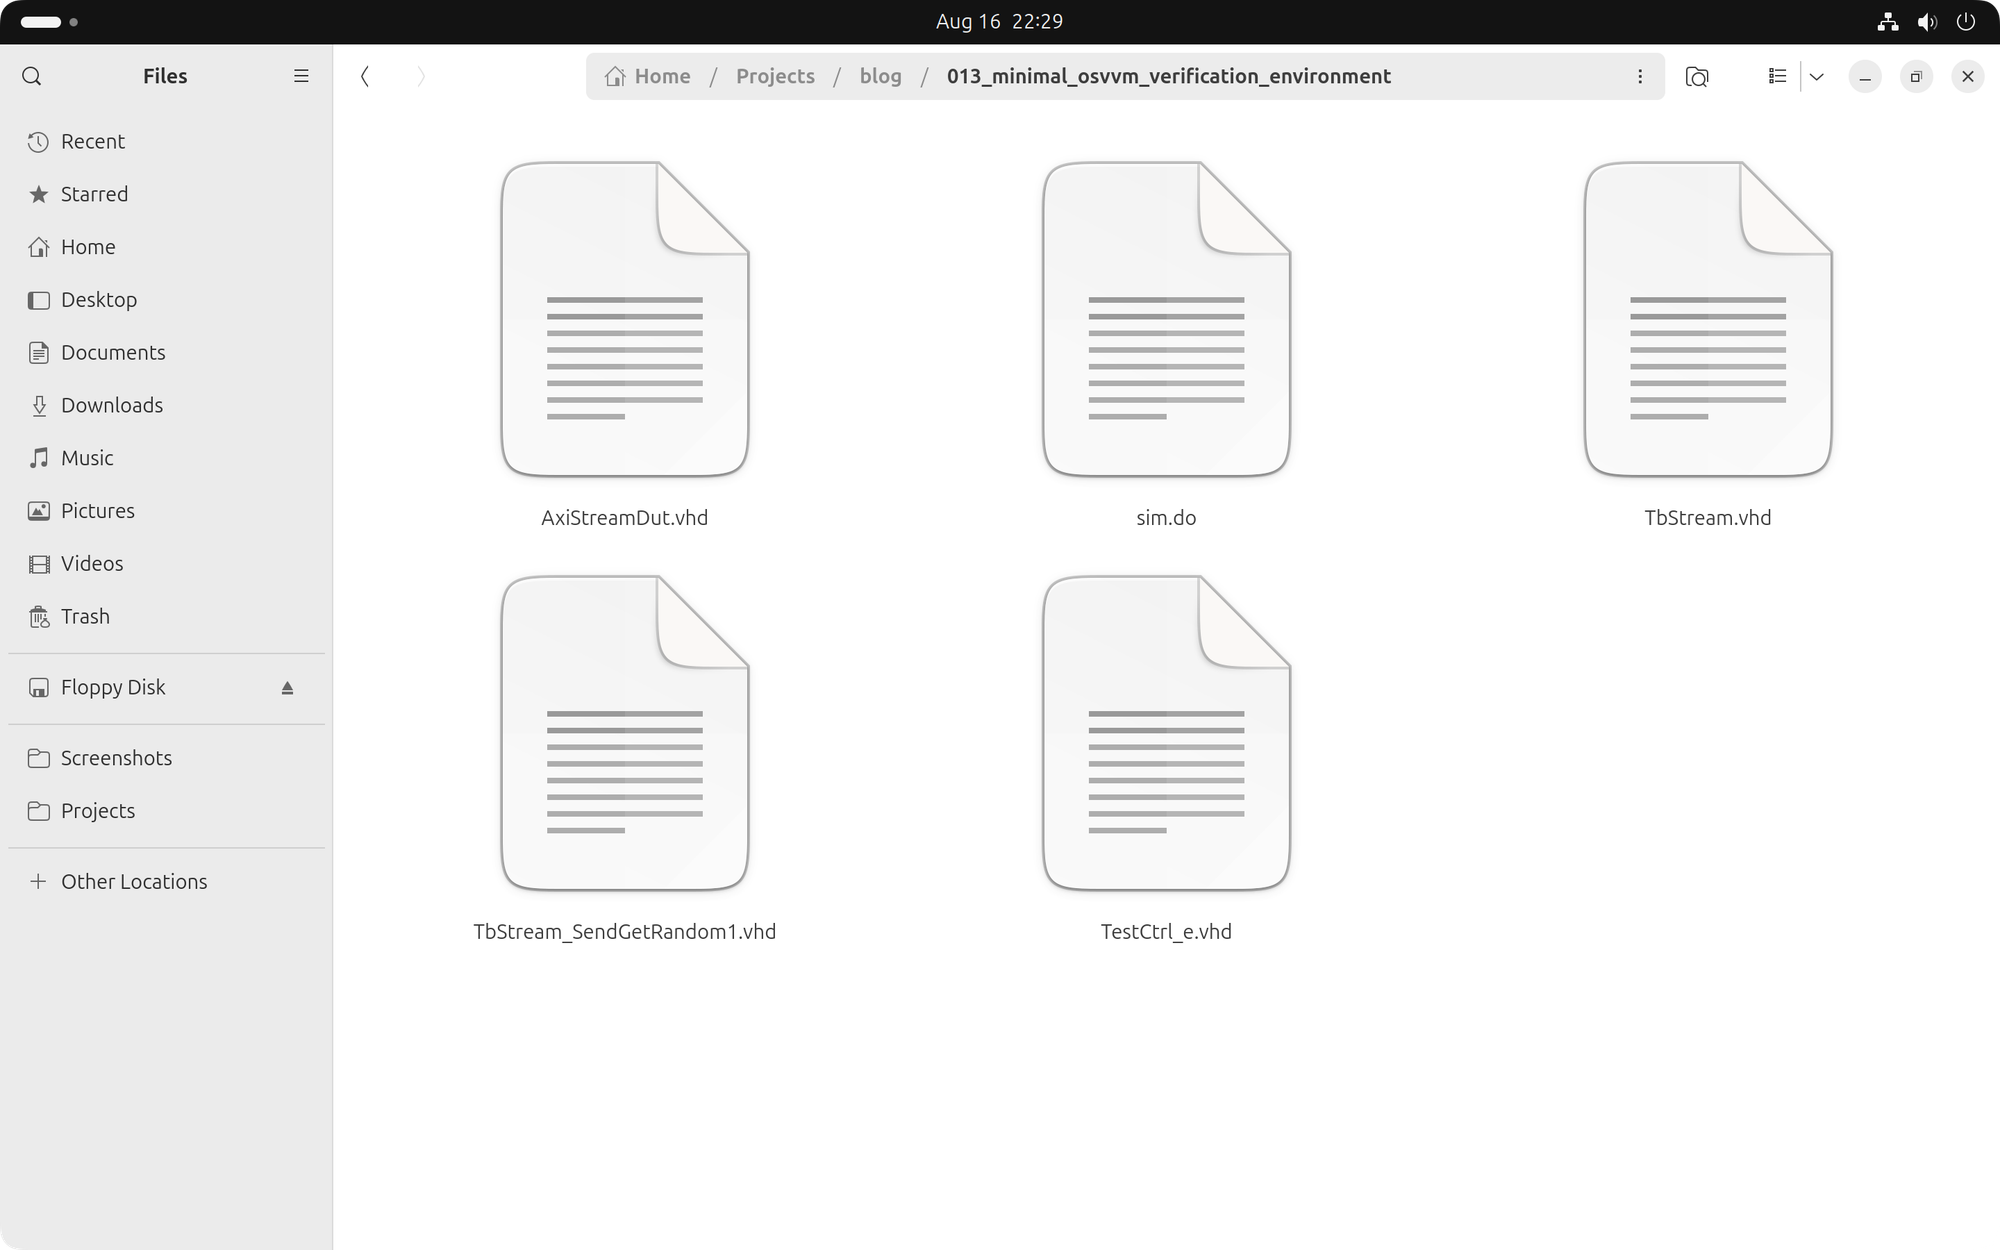
Task: Open the system power menu
Action: coord(1965,21)
